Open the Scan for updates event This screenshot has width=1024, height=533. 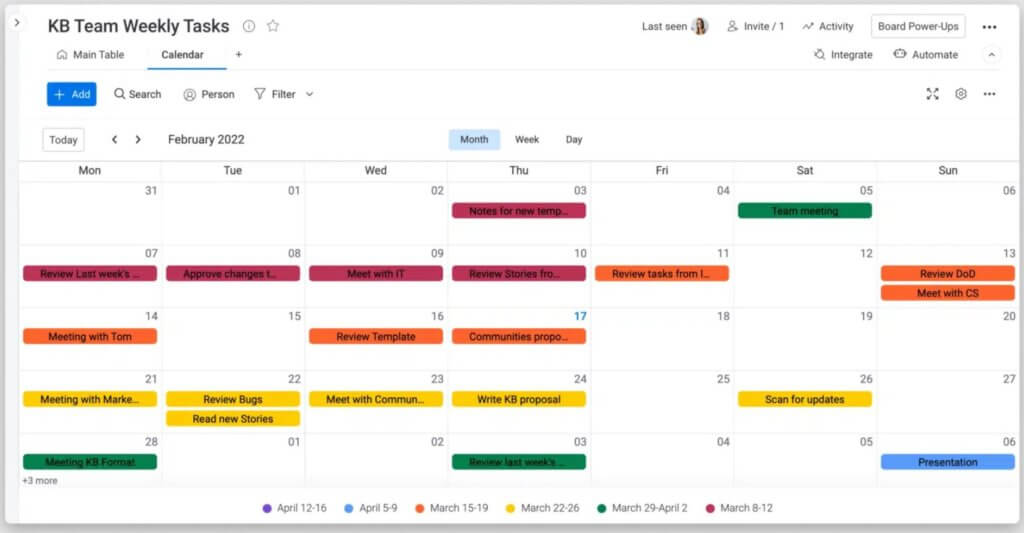point(805,399)
